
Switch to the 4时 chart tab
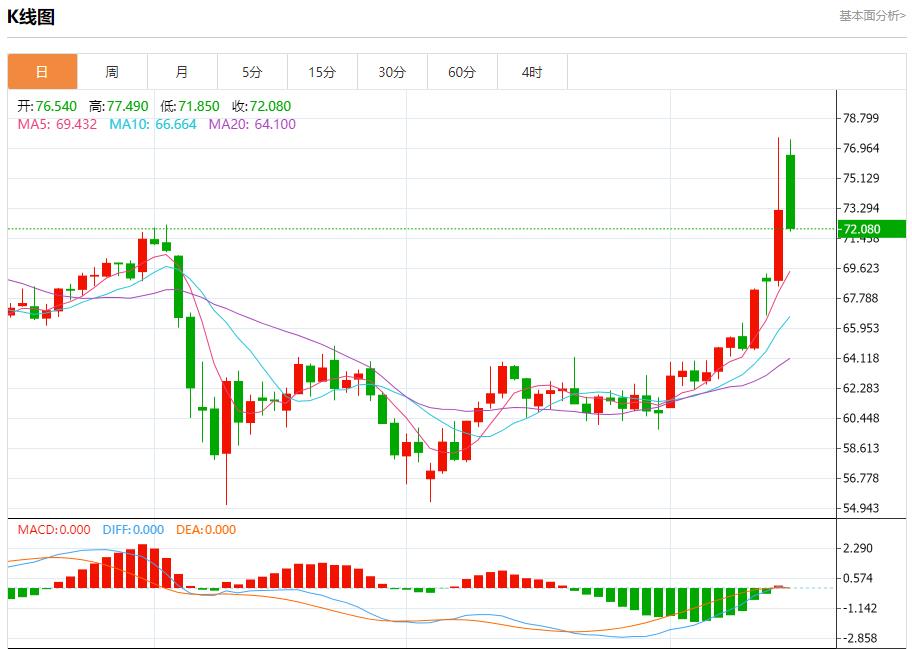[x=532, y=72]
